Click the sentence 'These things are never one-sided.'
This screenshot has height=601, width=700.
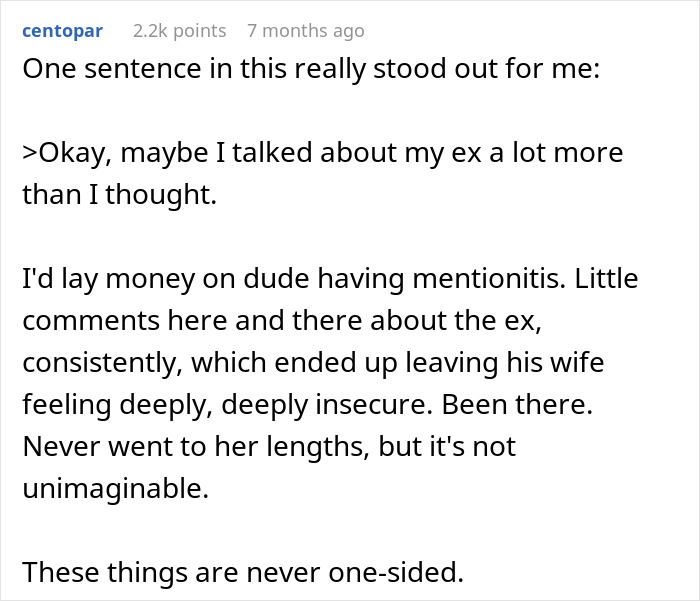click(x=243, y=572)
